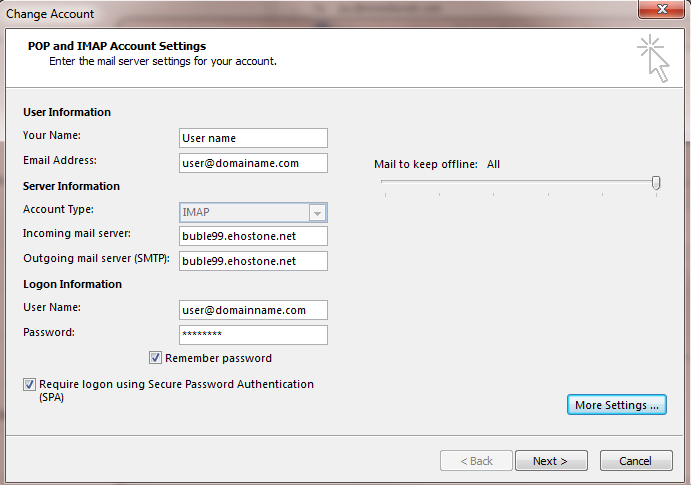Click the Mail to keep offline slider handle
691x485 pixels.
(x=656, y=182)
